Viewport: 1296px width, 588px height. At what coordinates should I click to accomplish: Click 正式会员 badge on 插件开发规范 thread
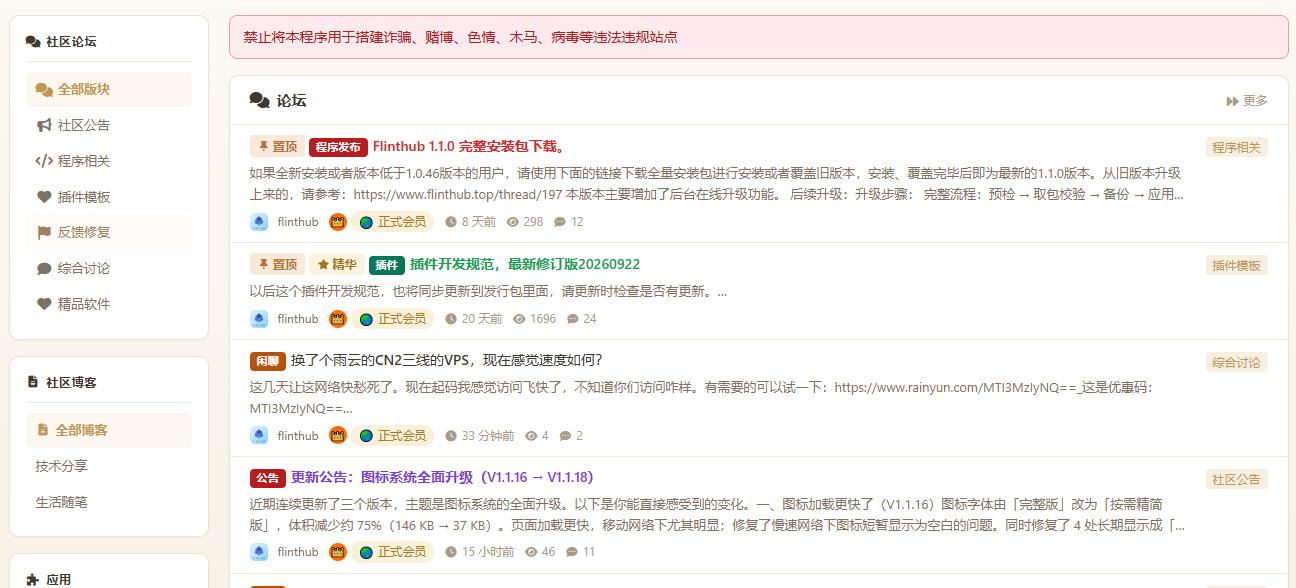point(393,319)
